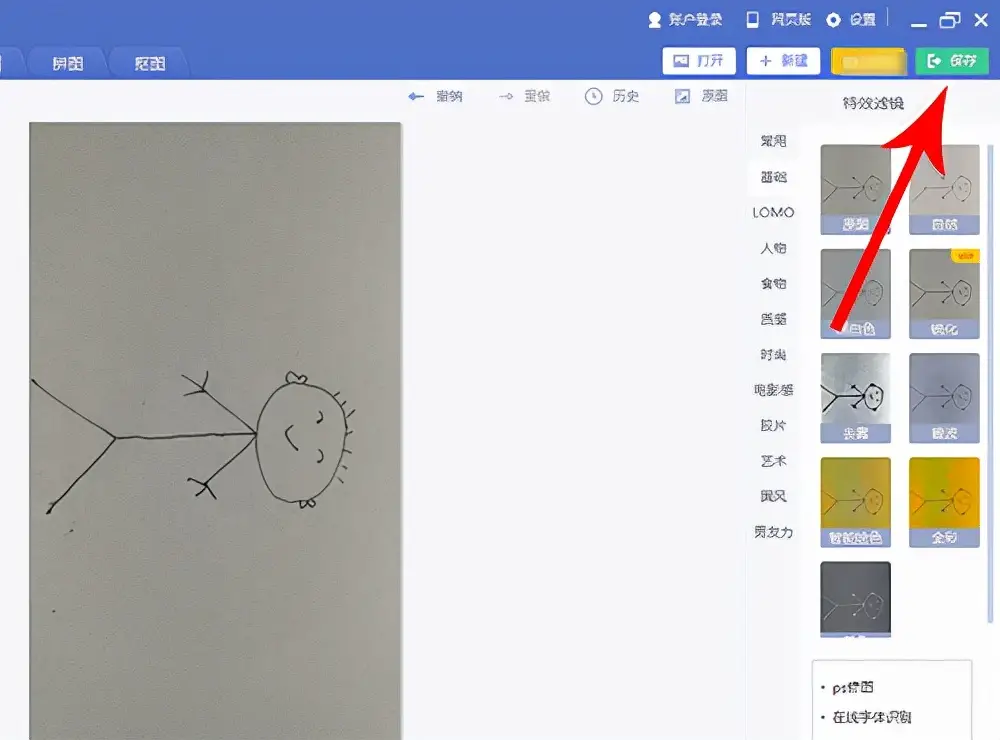Click the green 保存 save button
The image size is (1000, 740).
click(x=952, y=60)
